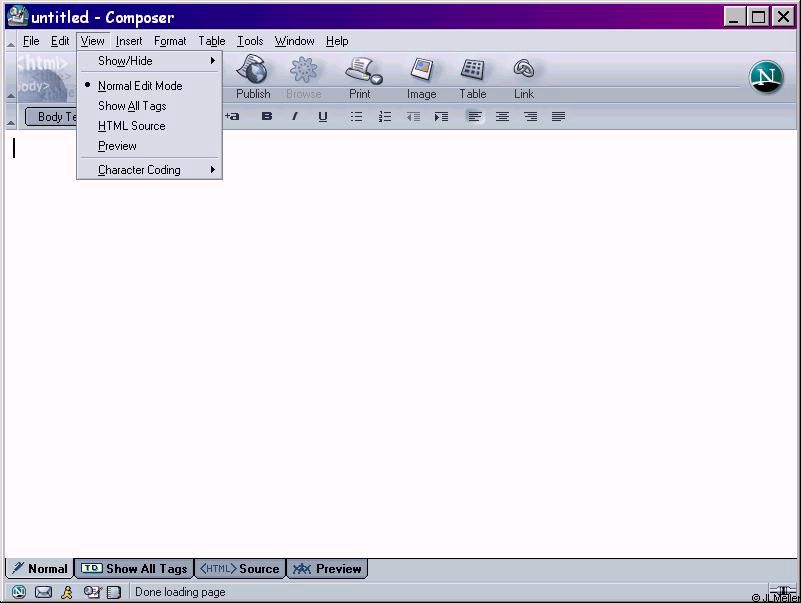801x603 pixels.
Task: Click the greyed-out Browse toolbar icon
Action: (x=303, y=78)
